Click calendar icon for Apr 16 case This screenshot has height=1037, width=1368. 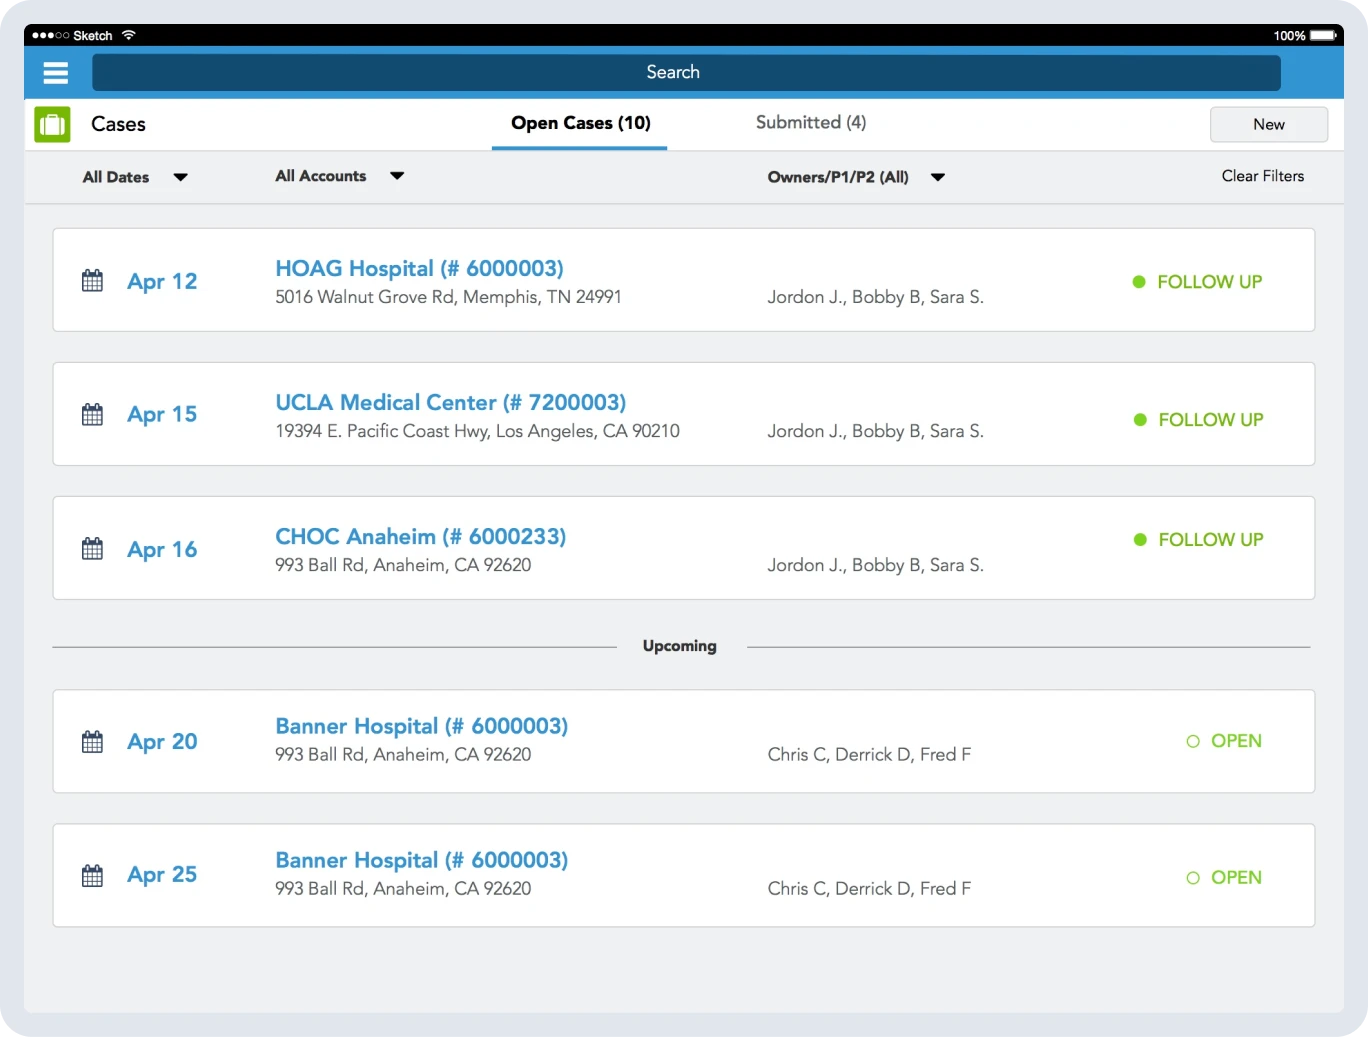click(92, 549)
